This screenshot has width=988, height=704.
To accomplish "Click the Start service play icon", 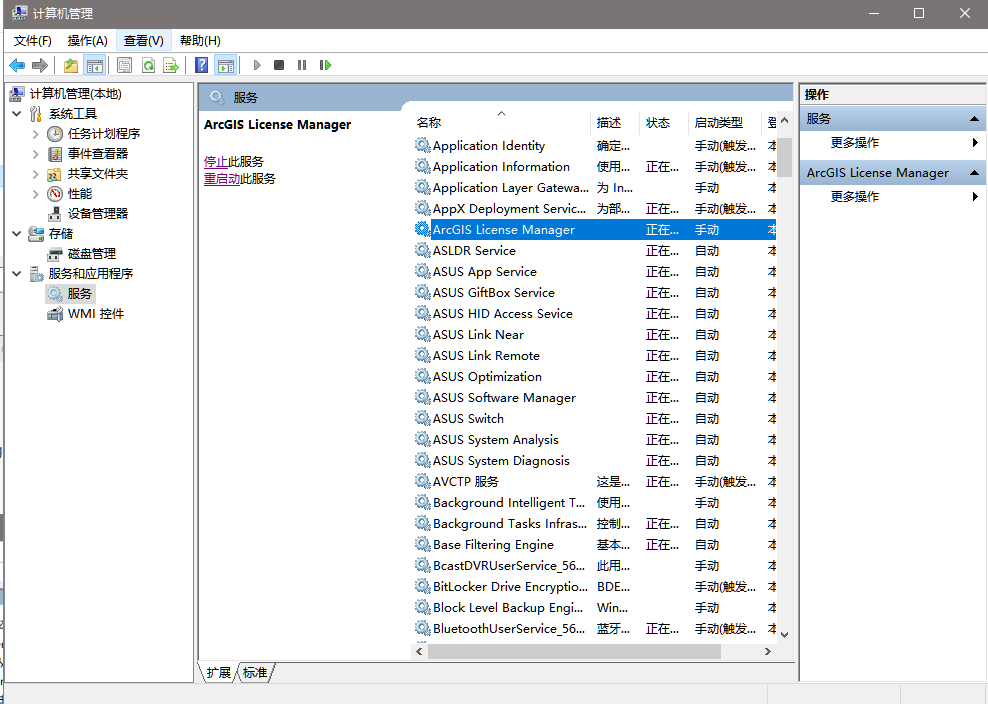I will click(x=256, y=65).
